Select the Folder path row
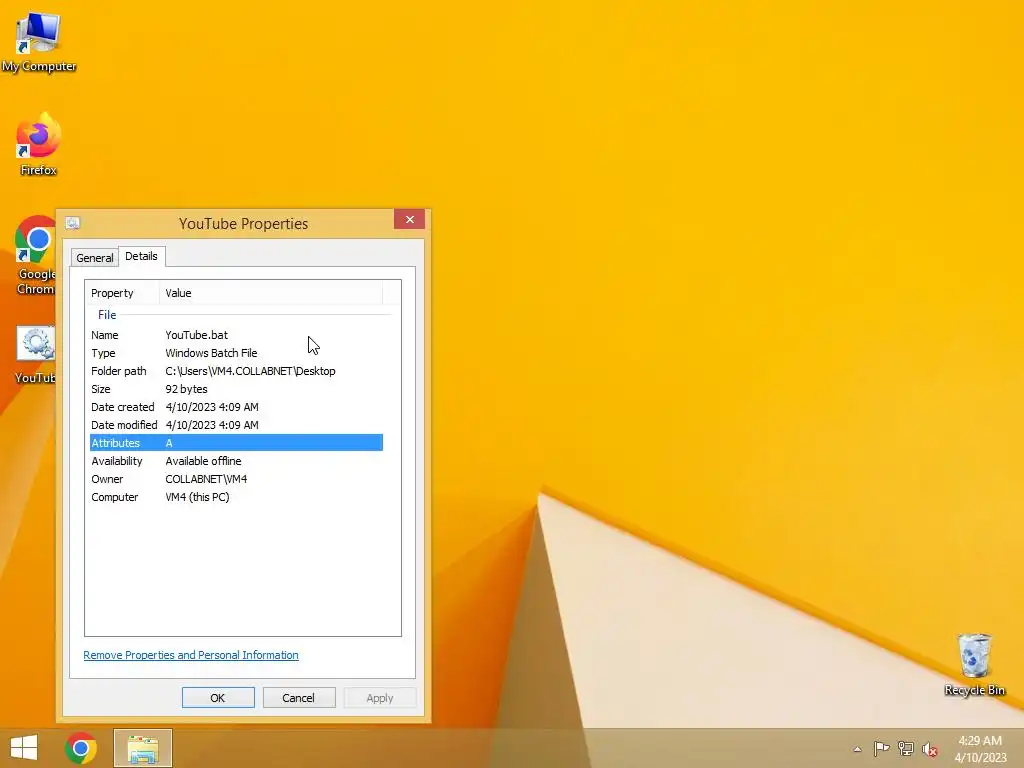This screenshot has width=1024, height=768. (x=236, y=371)
